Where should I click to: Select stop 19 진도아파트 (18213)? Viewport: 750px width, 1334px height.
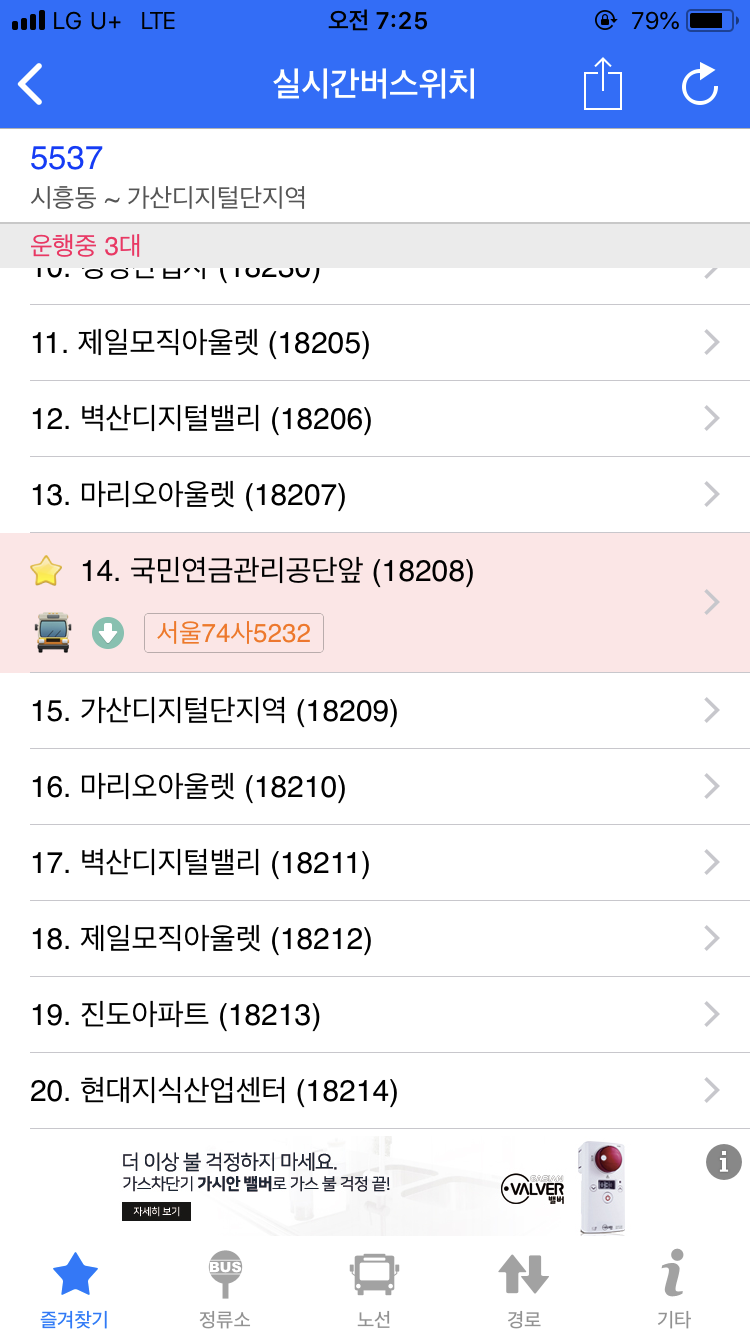click(176, 1015)
